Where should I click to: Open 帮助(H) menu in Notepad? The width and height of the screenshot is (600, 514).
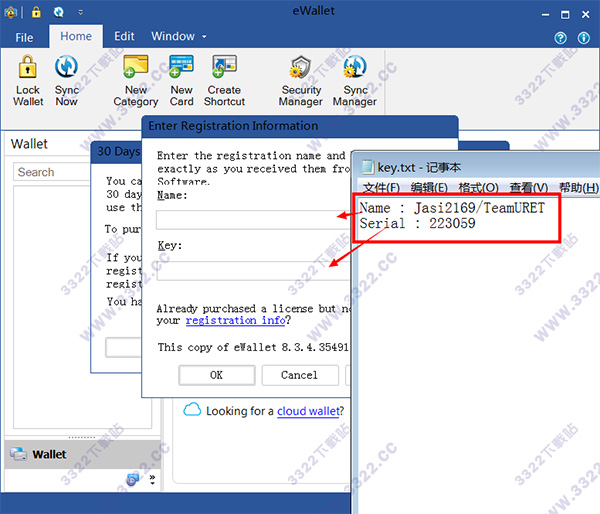[578, 188]
